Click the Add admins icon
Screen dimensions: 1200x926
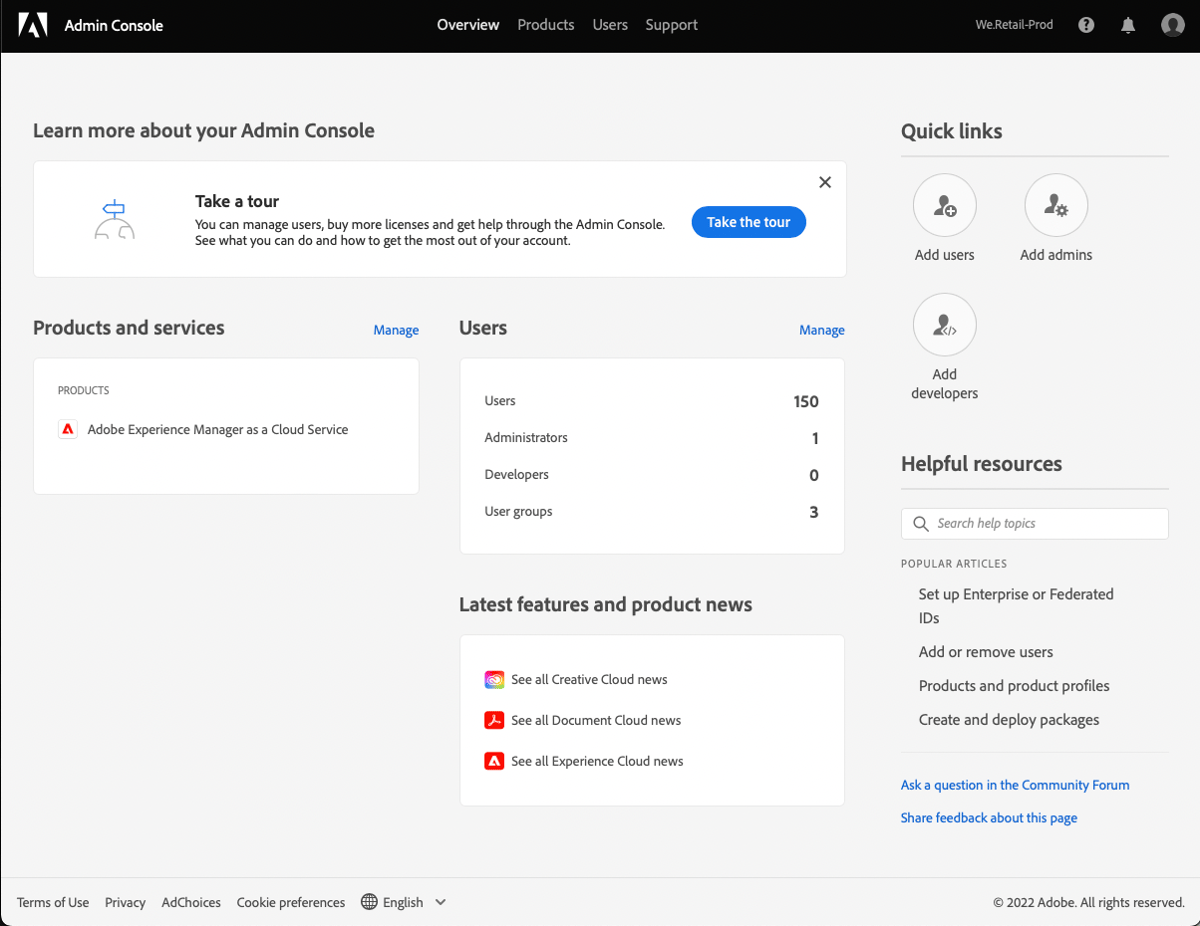1055,204
